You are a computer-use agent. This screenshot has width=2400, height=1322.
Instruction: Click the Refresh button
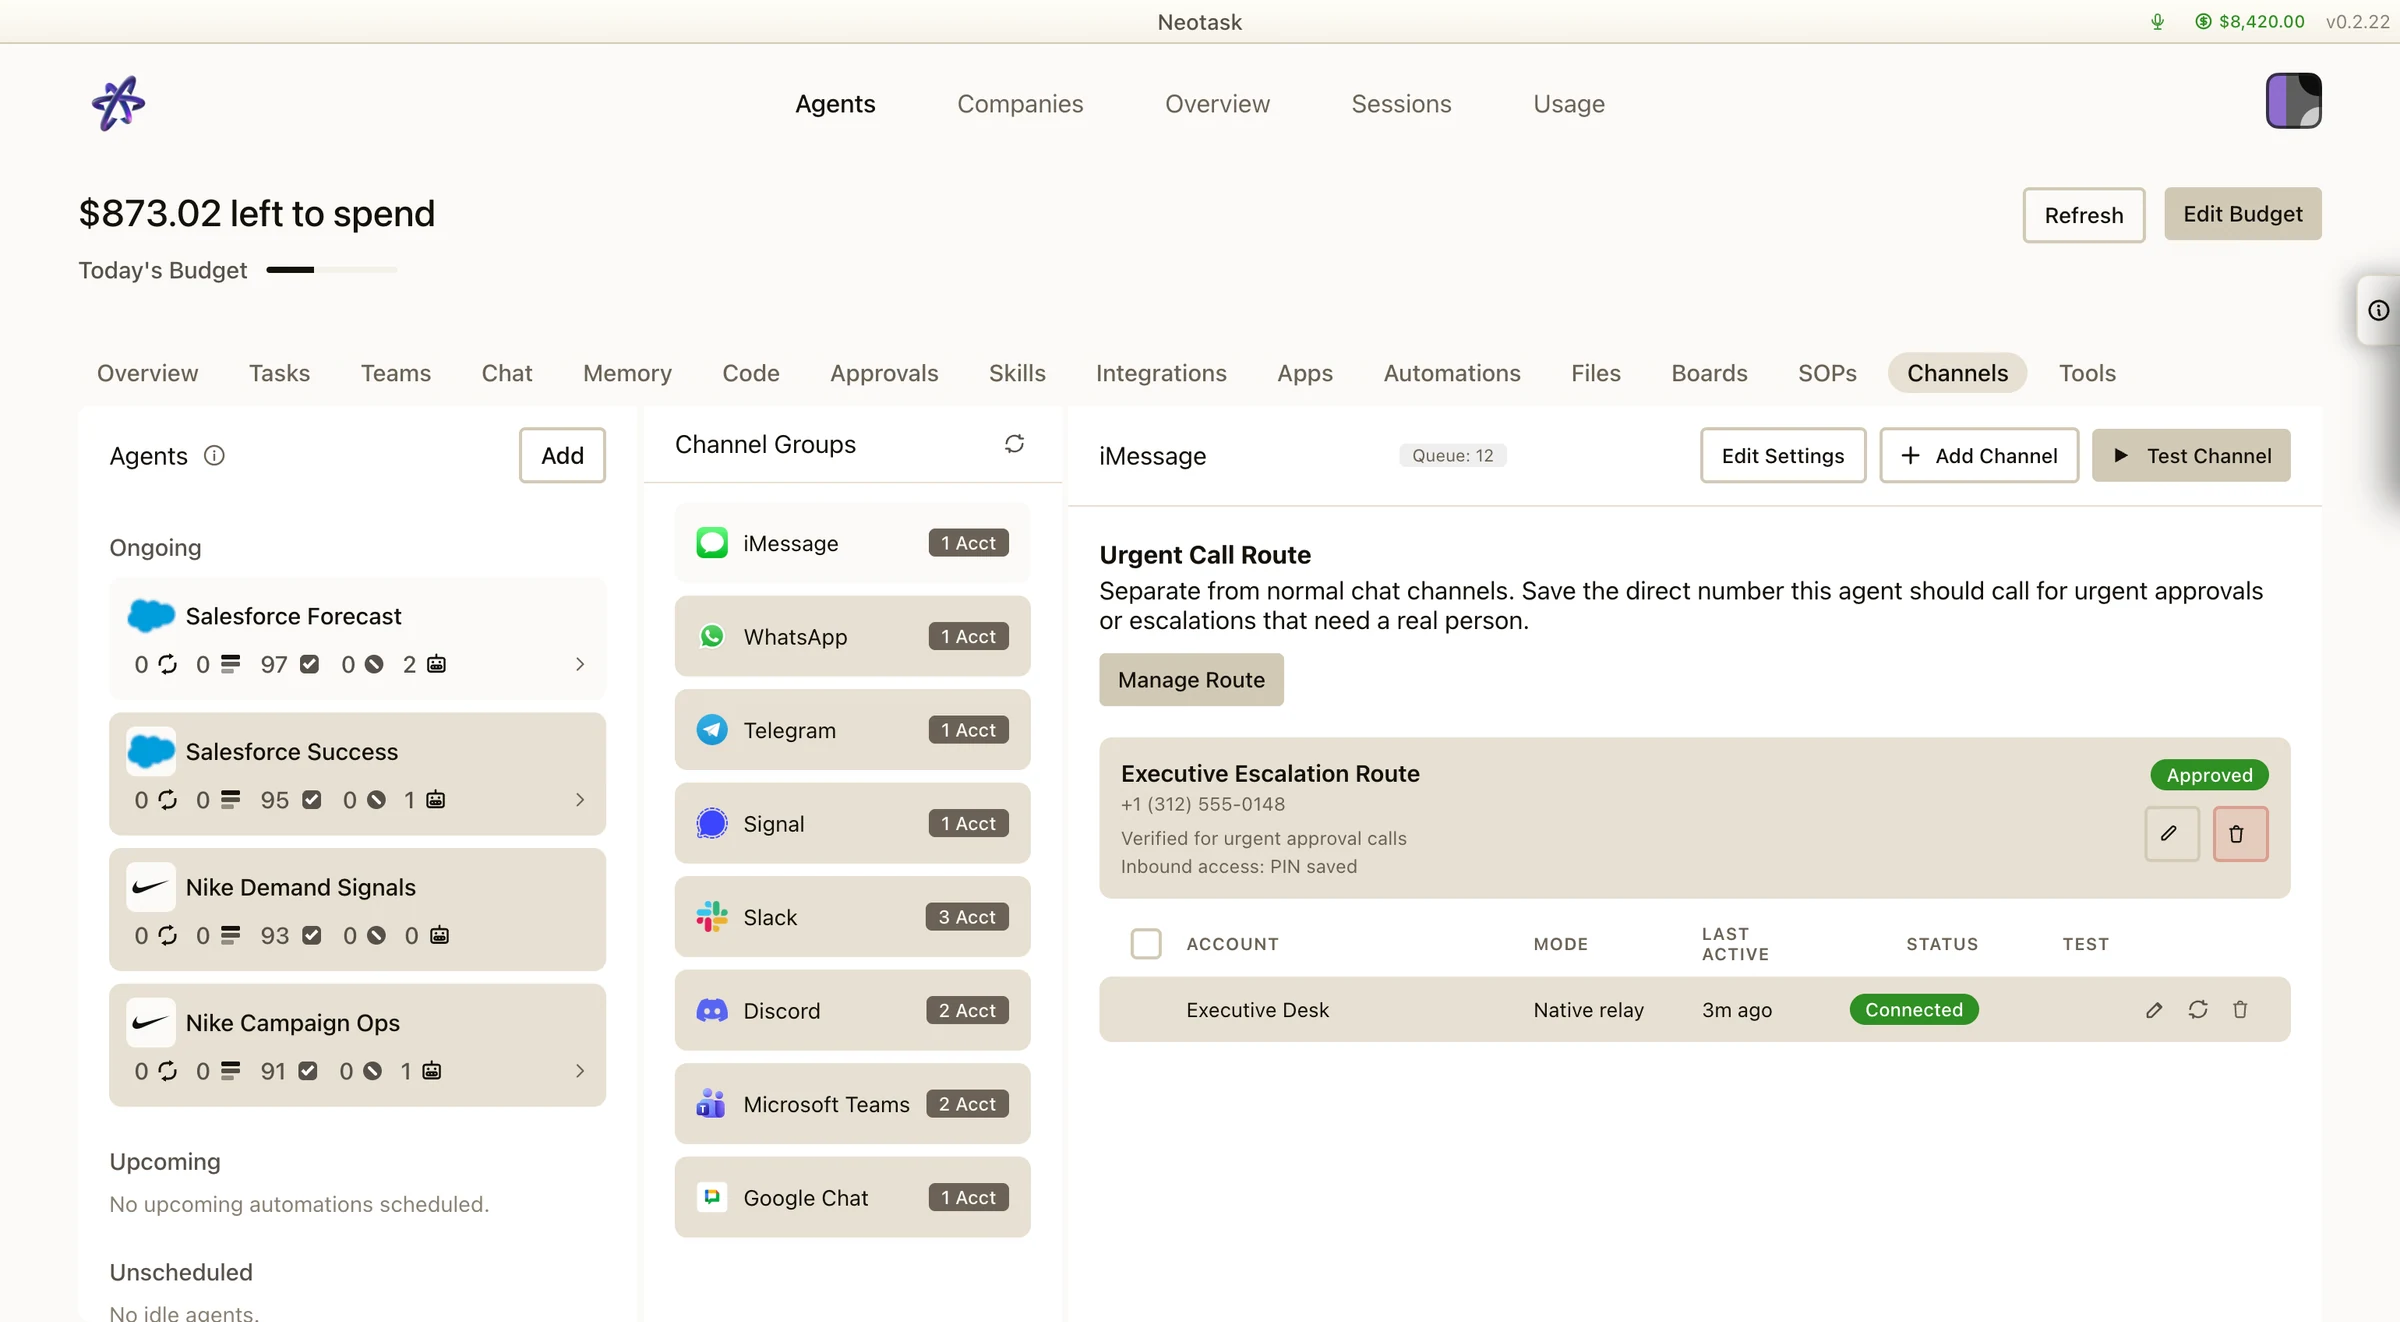point(2084,215)
